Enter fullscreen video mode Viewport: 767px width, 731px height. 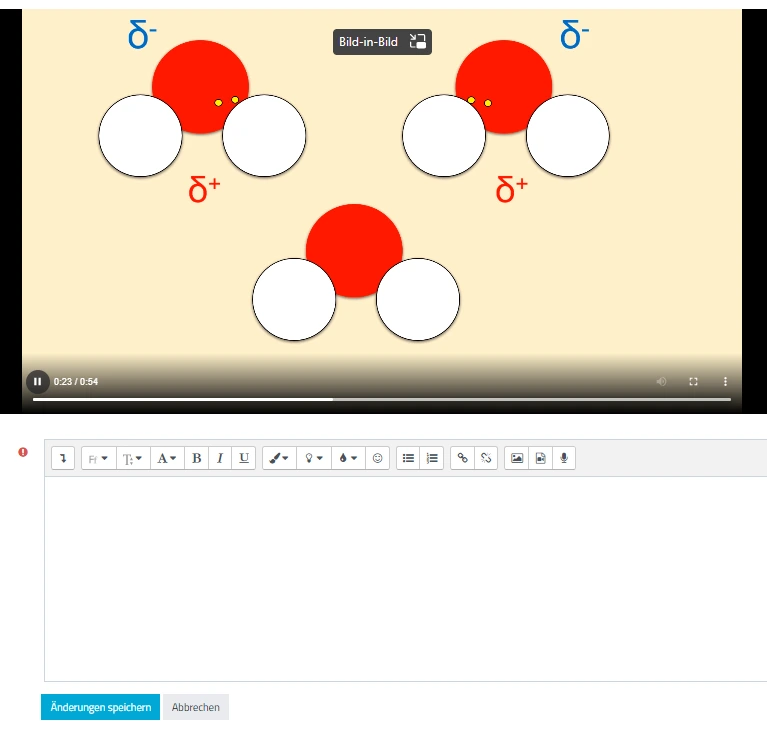point(693,381)
